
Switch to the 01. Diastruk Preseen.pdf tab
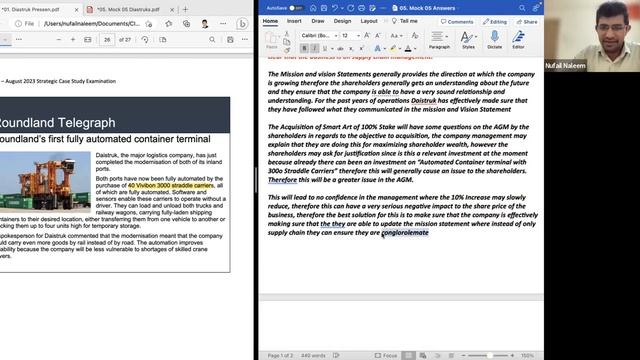point(31,9)
